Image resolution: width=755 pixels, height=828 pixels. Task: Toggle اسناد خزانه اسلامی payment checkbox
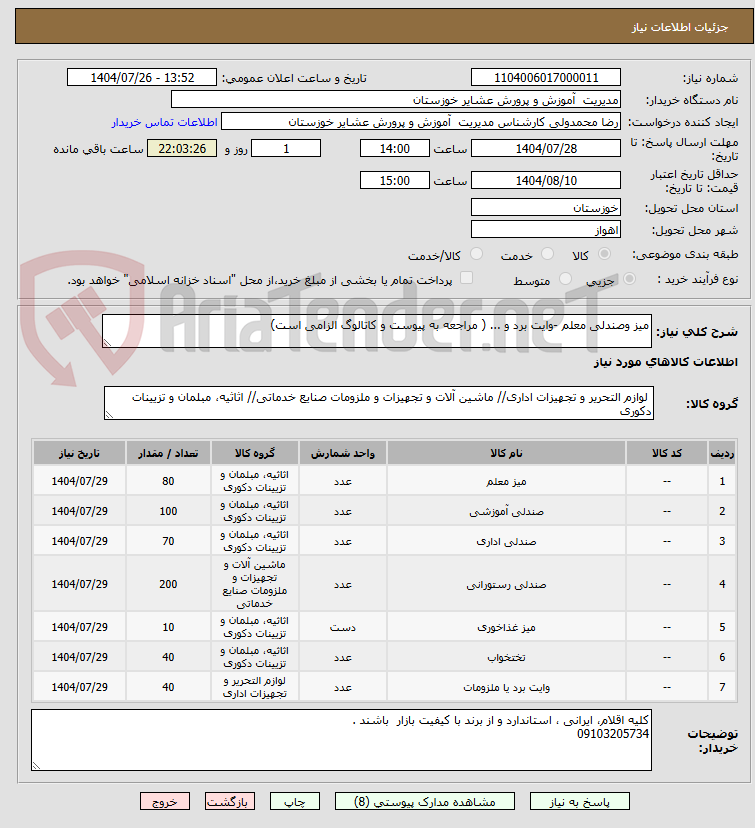click(x=466, y=278)
